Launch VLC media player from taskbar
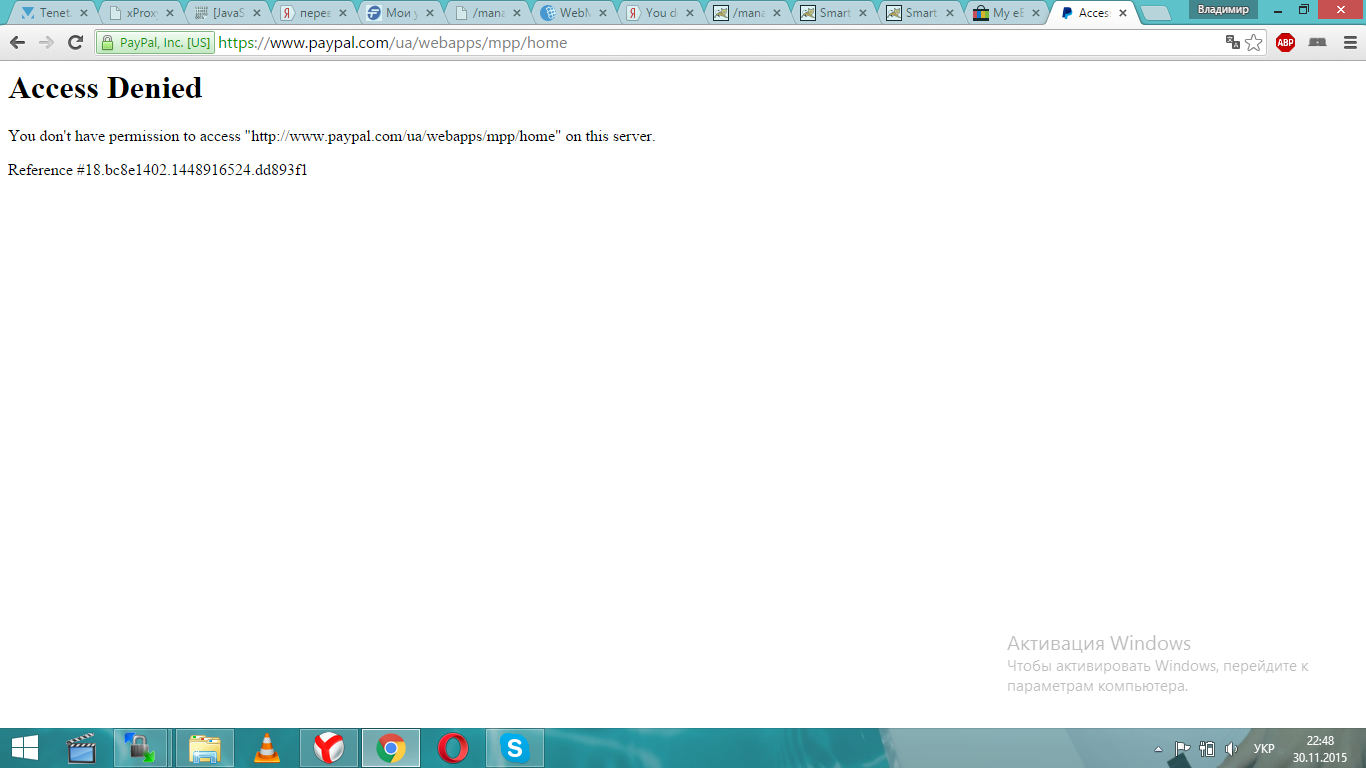Viewport: 1366px width, 768px height. click(266, 748)
